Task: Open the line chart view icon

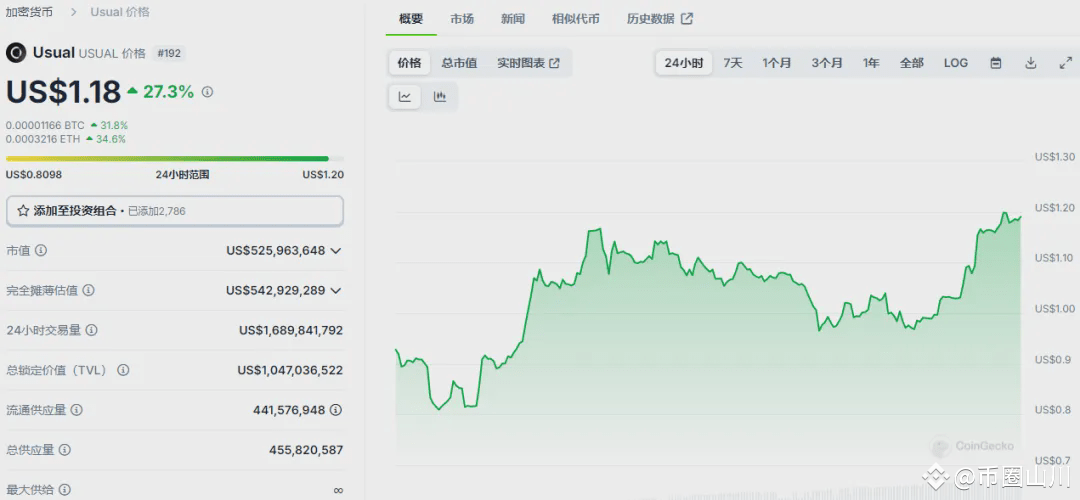Action: [x=405, y=97]
